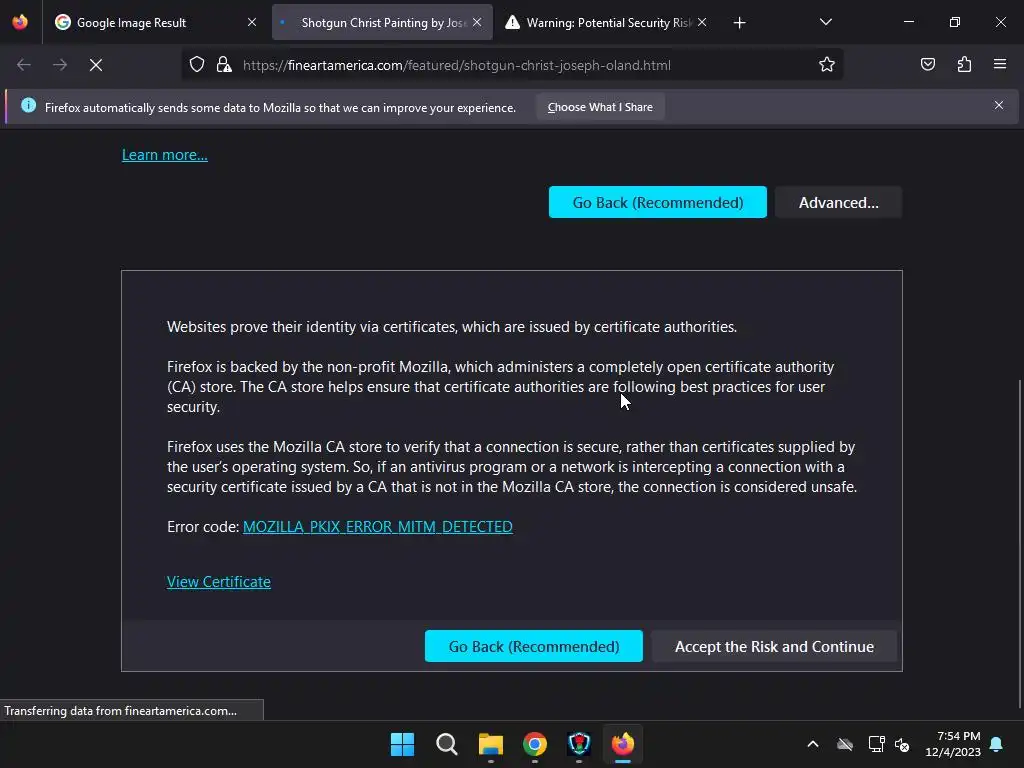Show hidden system tray icons chevron
Image resolution: width=1024 pixels, height=768 pixels.
(x=812, y=744)
